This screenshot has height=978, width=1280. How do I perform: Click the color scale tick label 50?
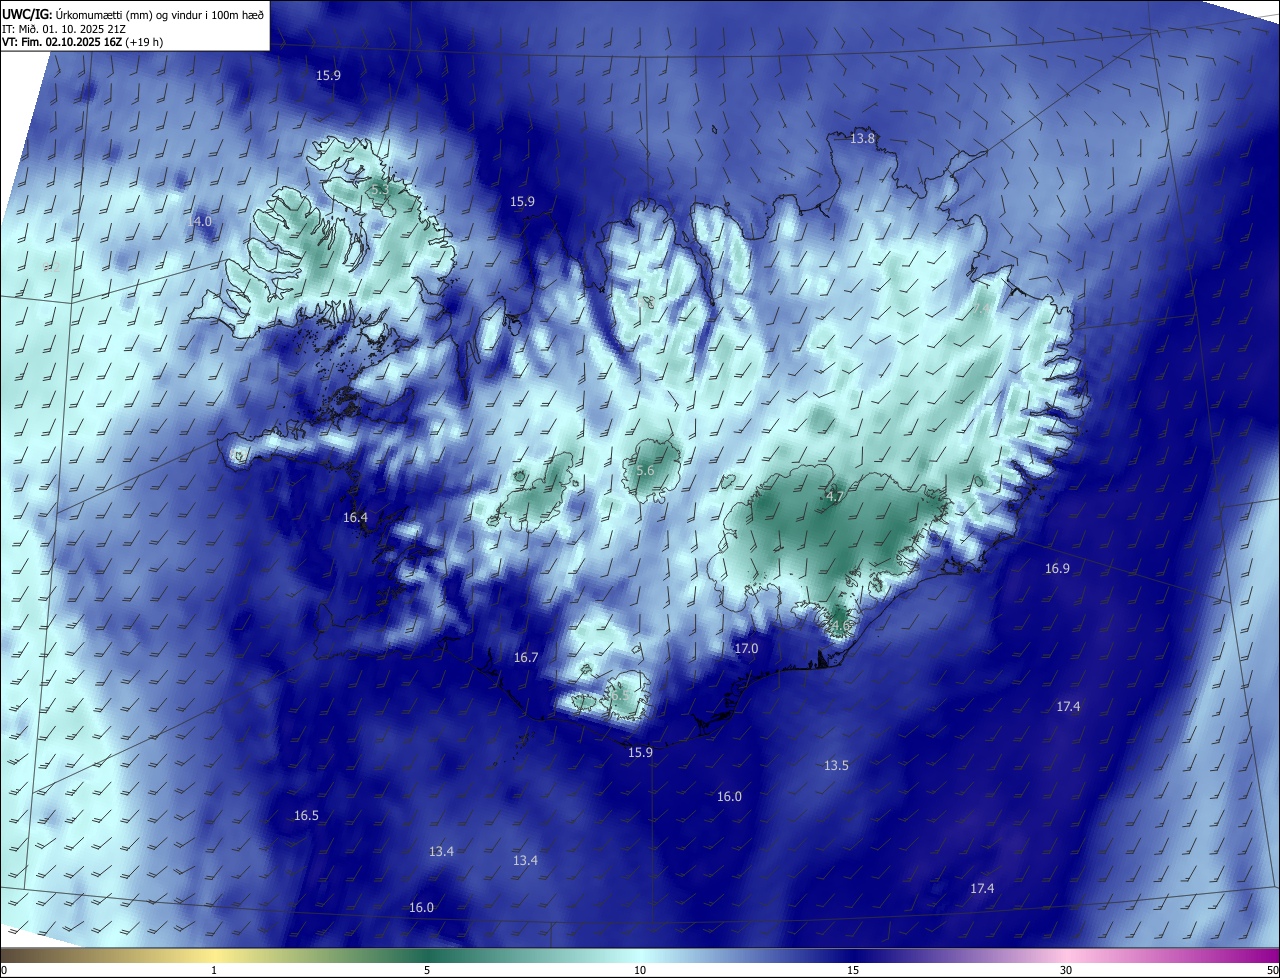(x=1272, y=970)
